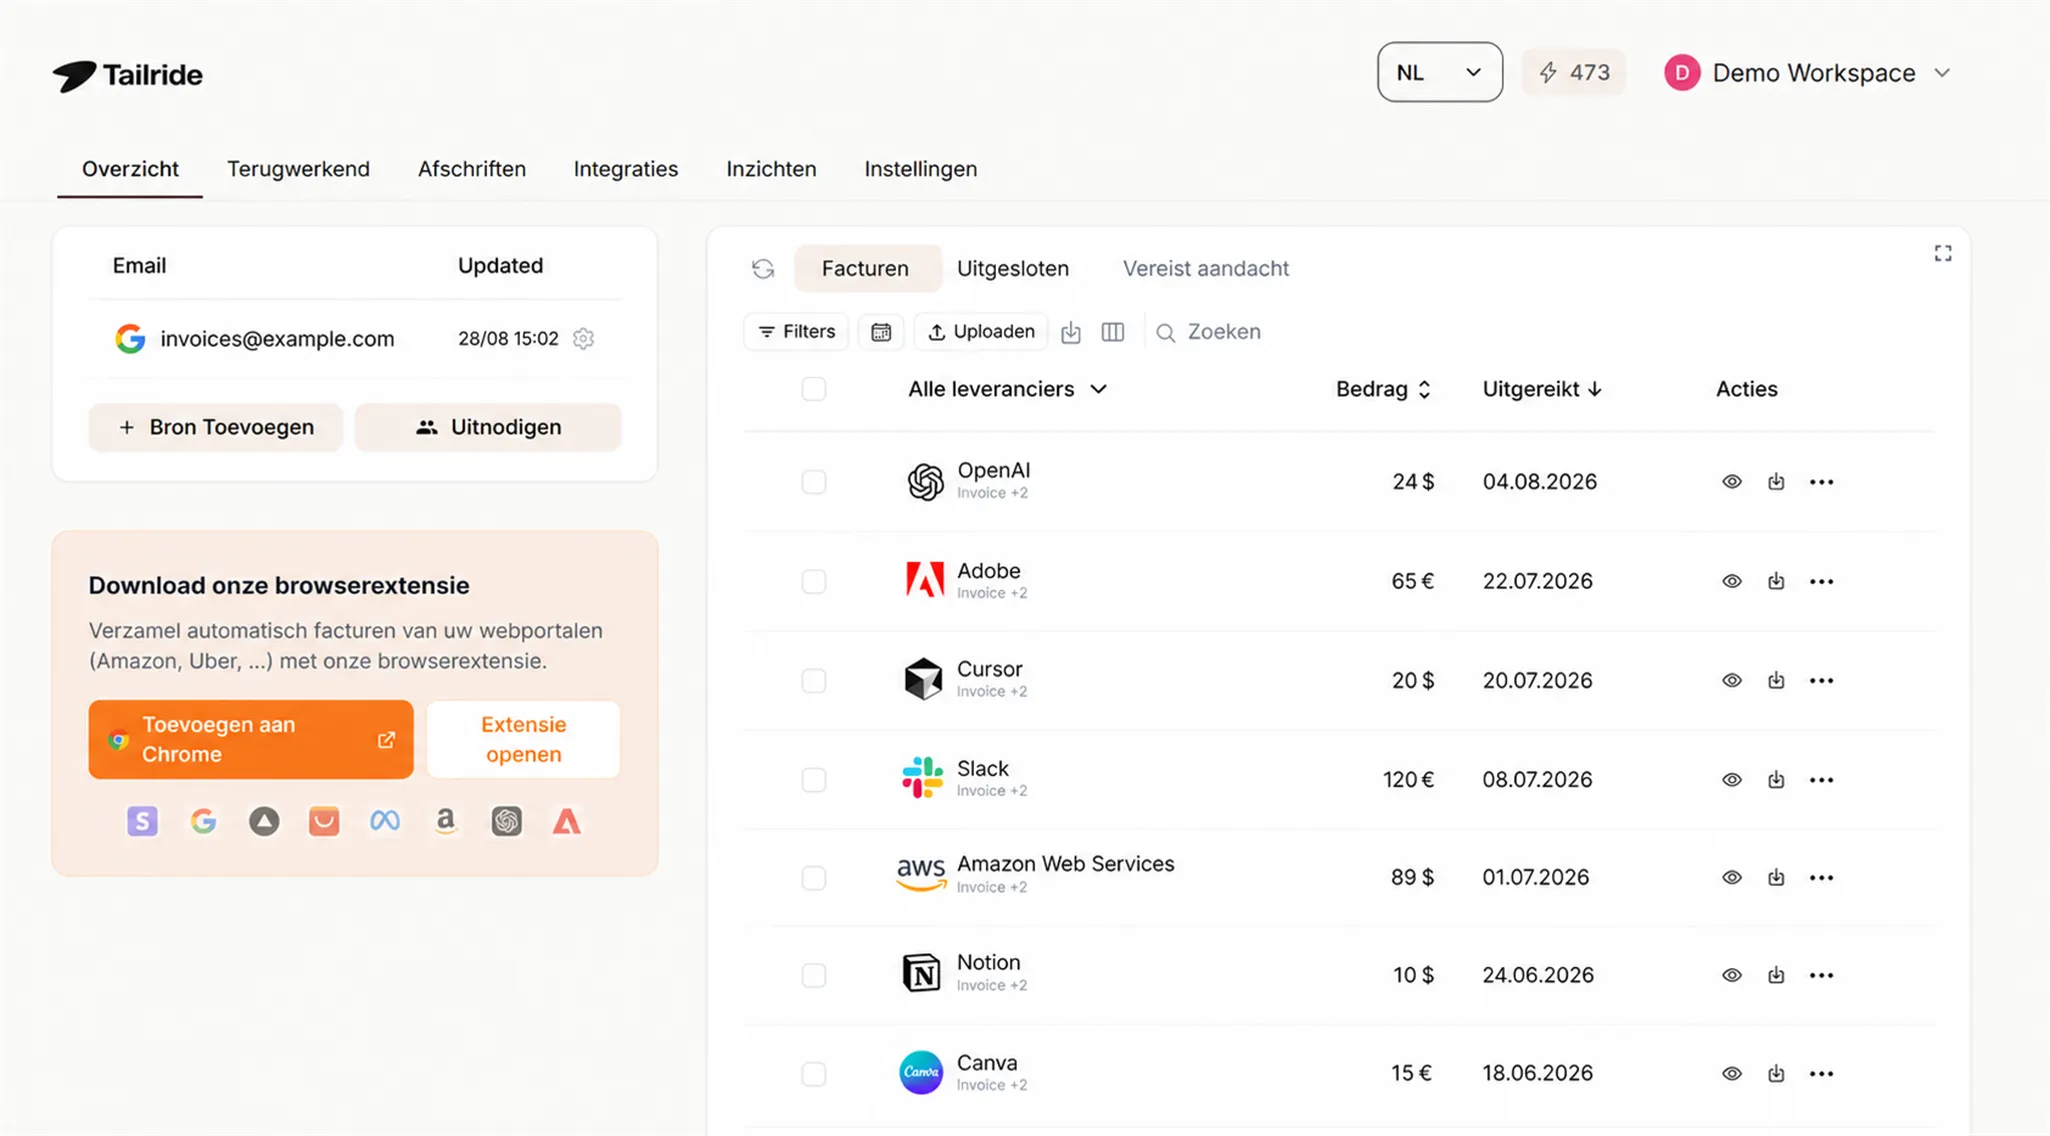
Task: Open the calendar date filter
Action: [881, 332]
